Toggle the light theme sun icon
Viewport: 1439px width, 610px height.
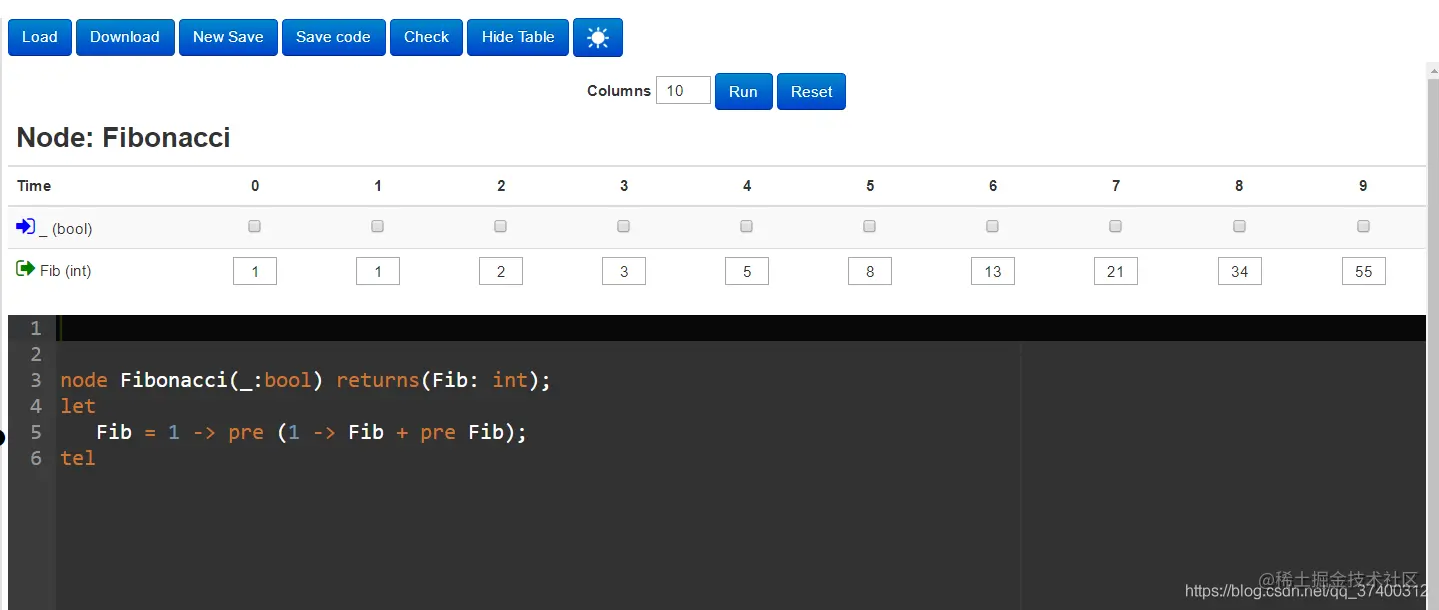pyautogui.click(x=598, y=38)
